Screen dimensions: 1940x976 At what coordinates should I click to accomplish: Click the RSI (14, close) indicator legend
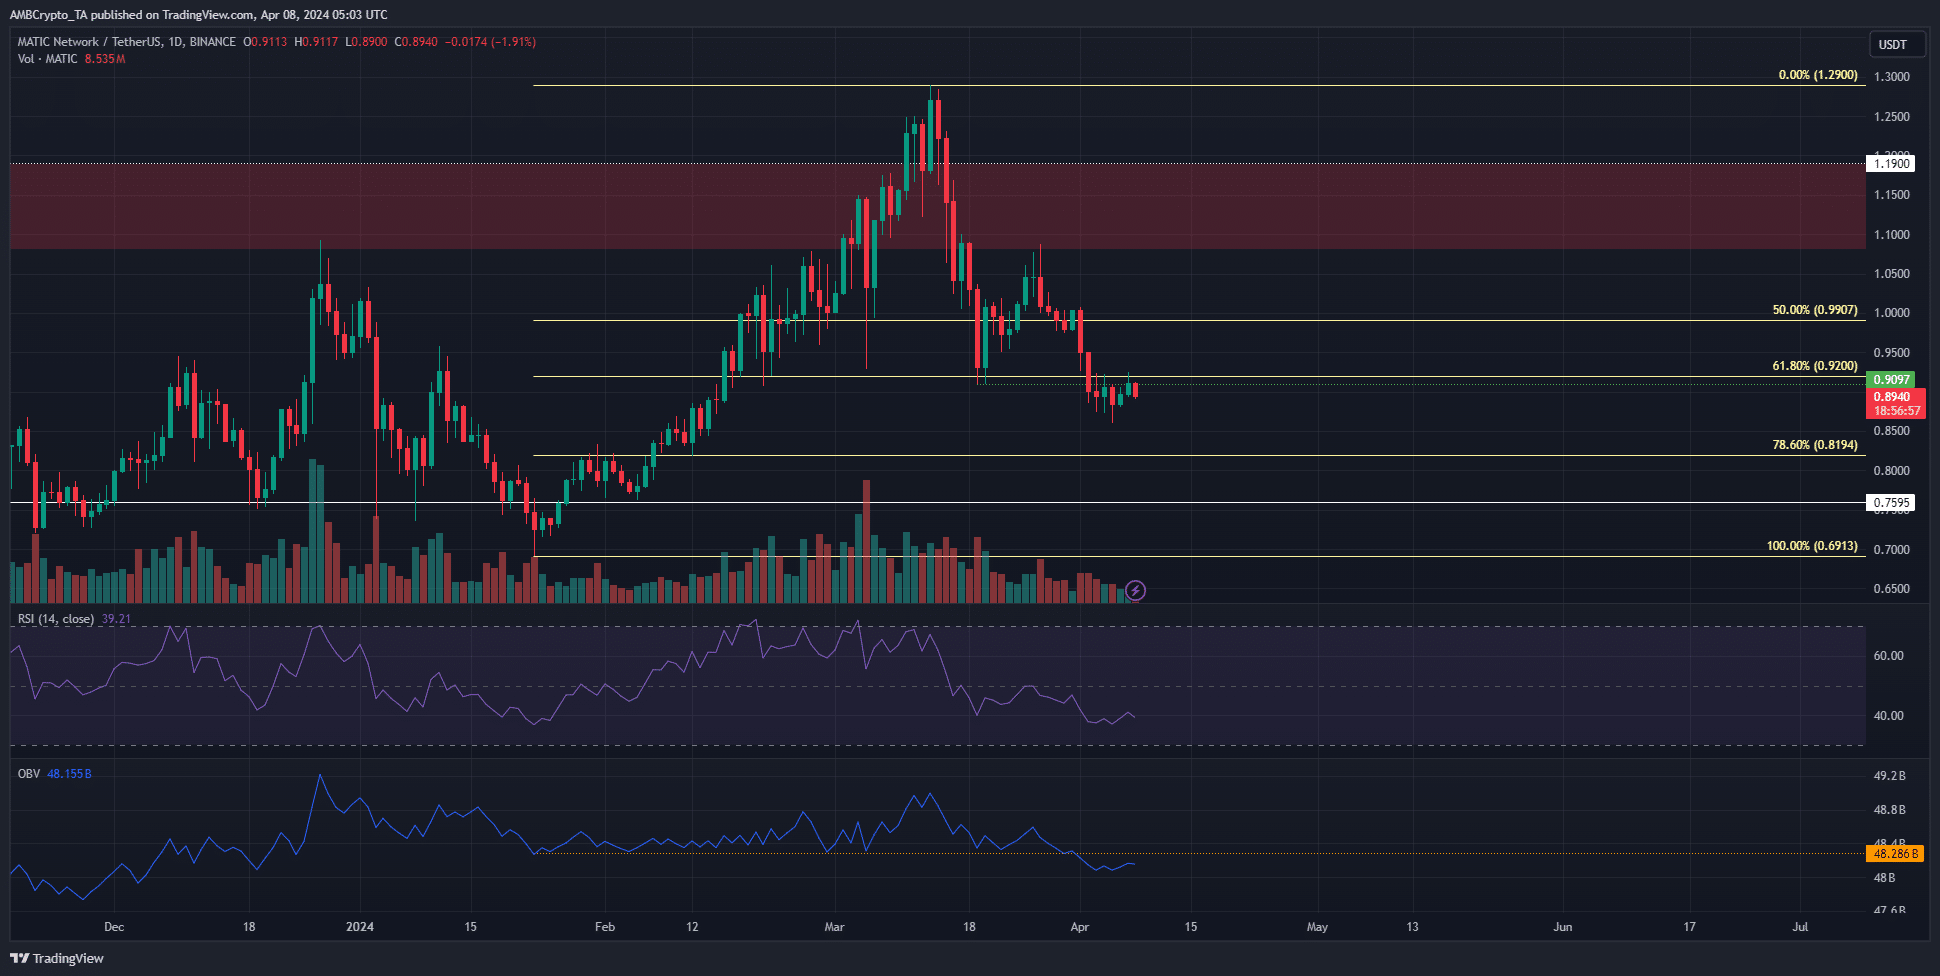point(56,619)
